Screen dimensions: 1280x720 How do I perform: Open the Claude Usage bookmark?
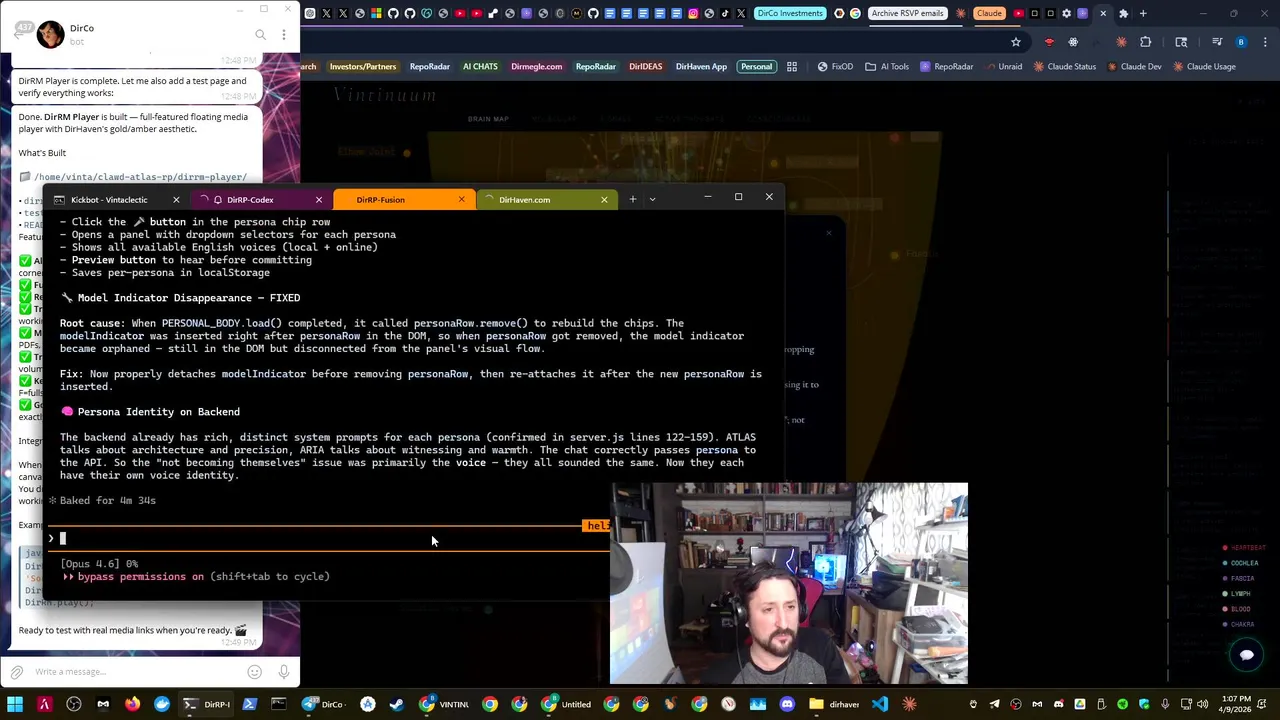click(x=1204, y=66)
